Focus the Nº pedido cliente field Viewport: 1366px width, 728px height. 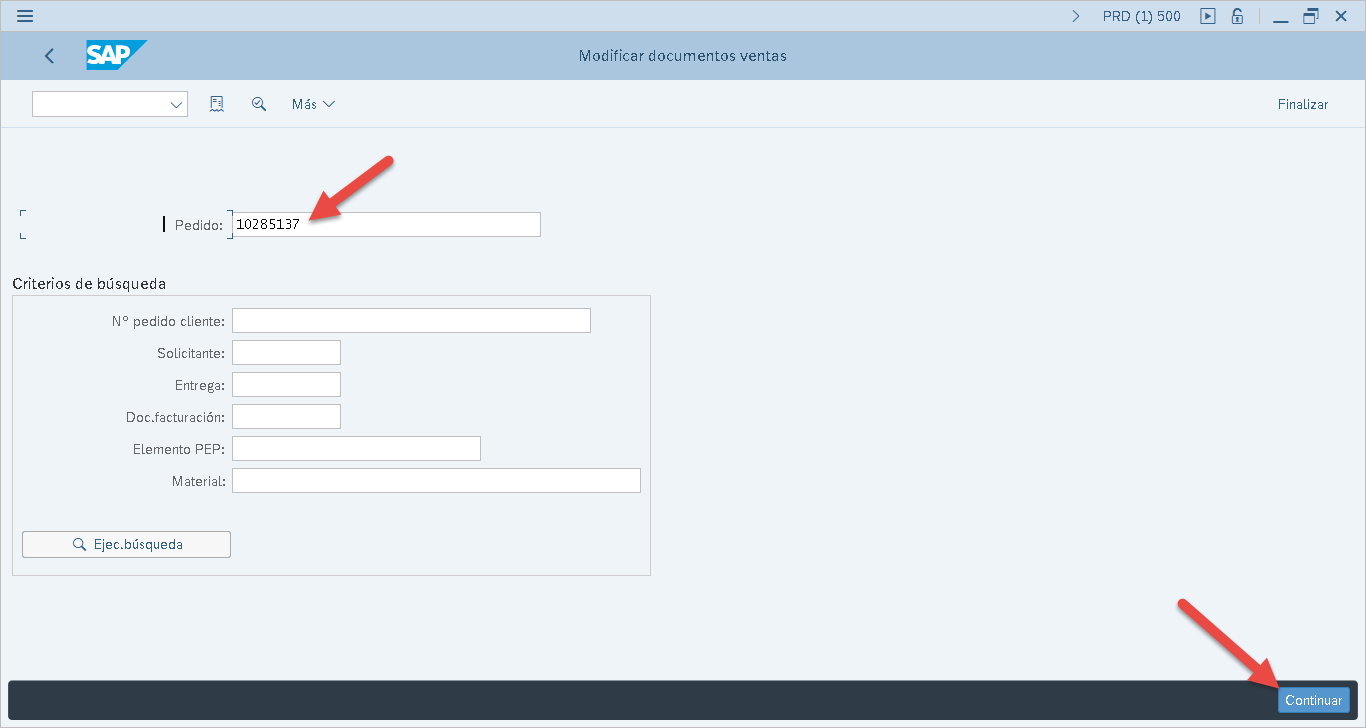pos(411,320)
